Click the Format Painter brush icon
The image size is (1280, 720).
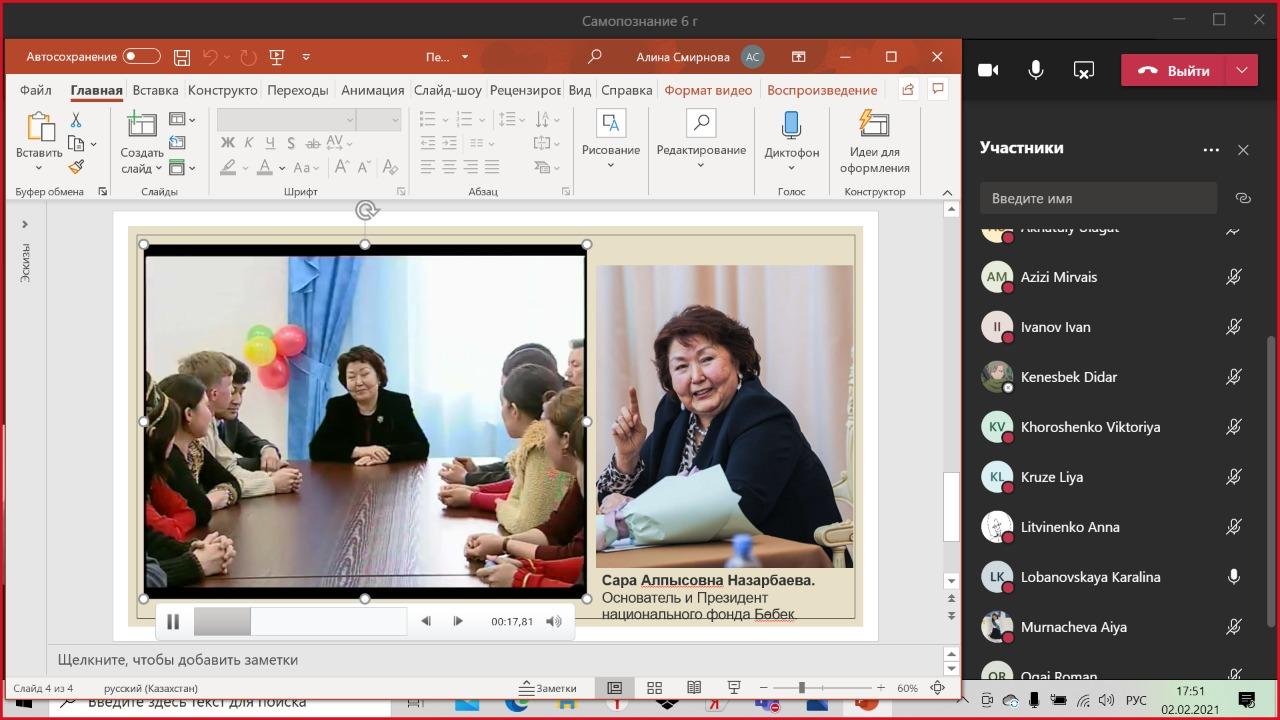tap(76, 167)
